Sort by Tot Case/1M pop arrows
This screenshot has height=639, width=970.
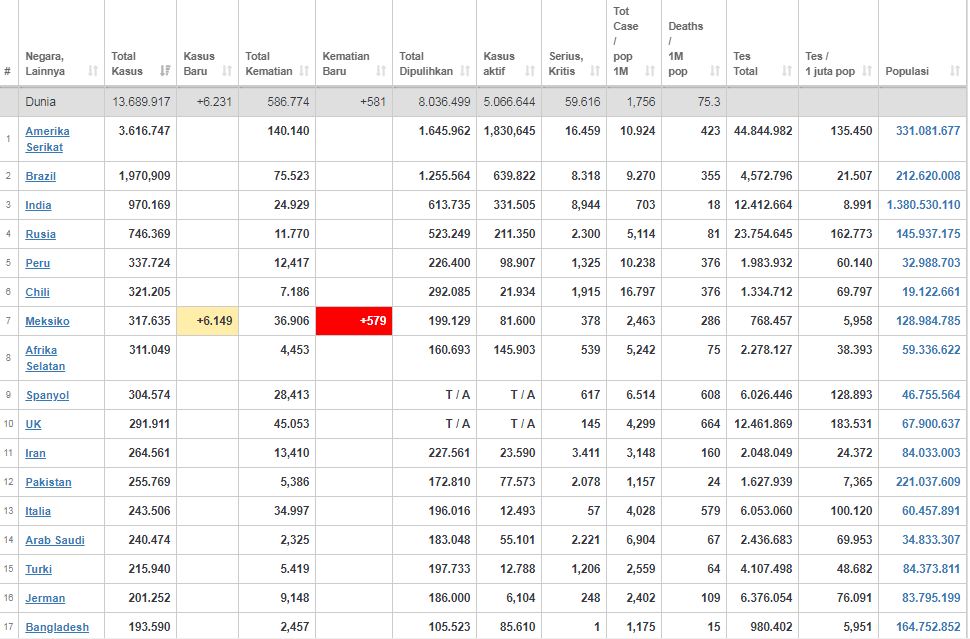[650, 71]
